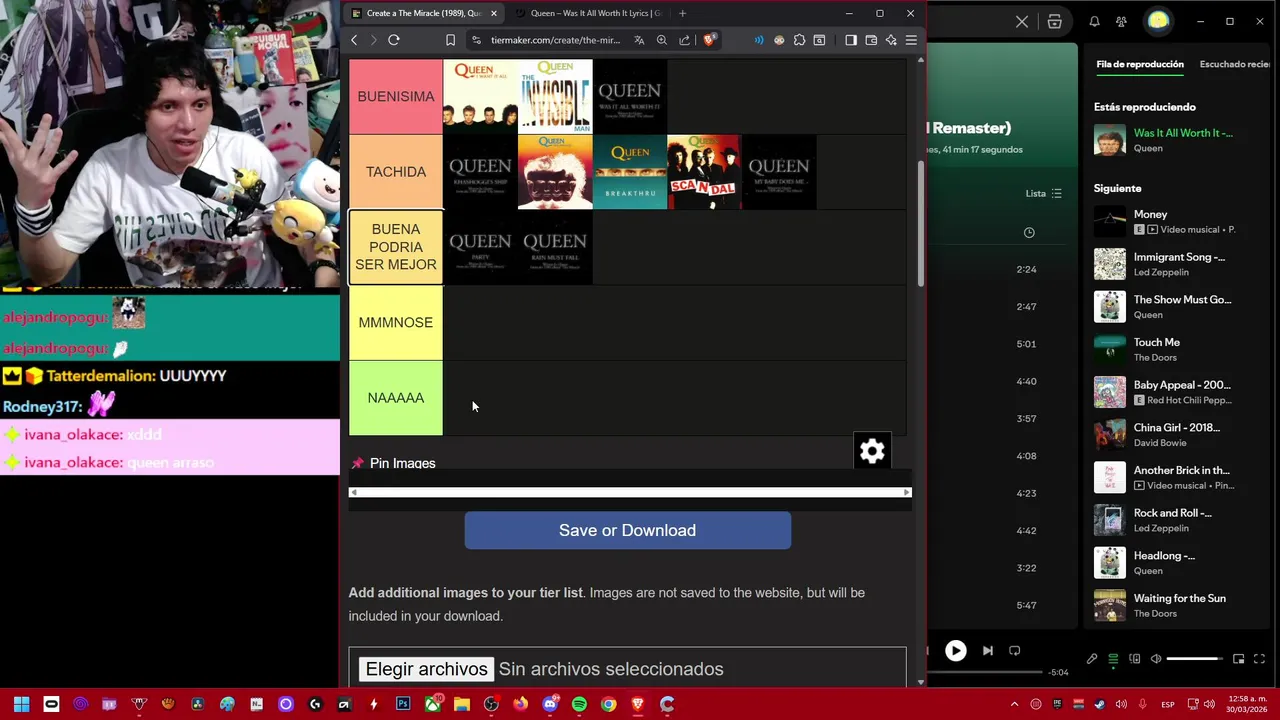Screen dimensions: 1280x720
Task: Open Brave Leo AI assistant icon
Action: (x=891, y=40)
